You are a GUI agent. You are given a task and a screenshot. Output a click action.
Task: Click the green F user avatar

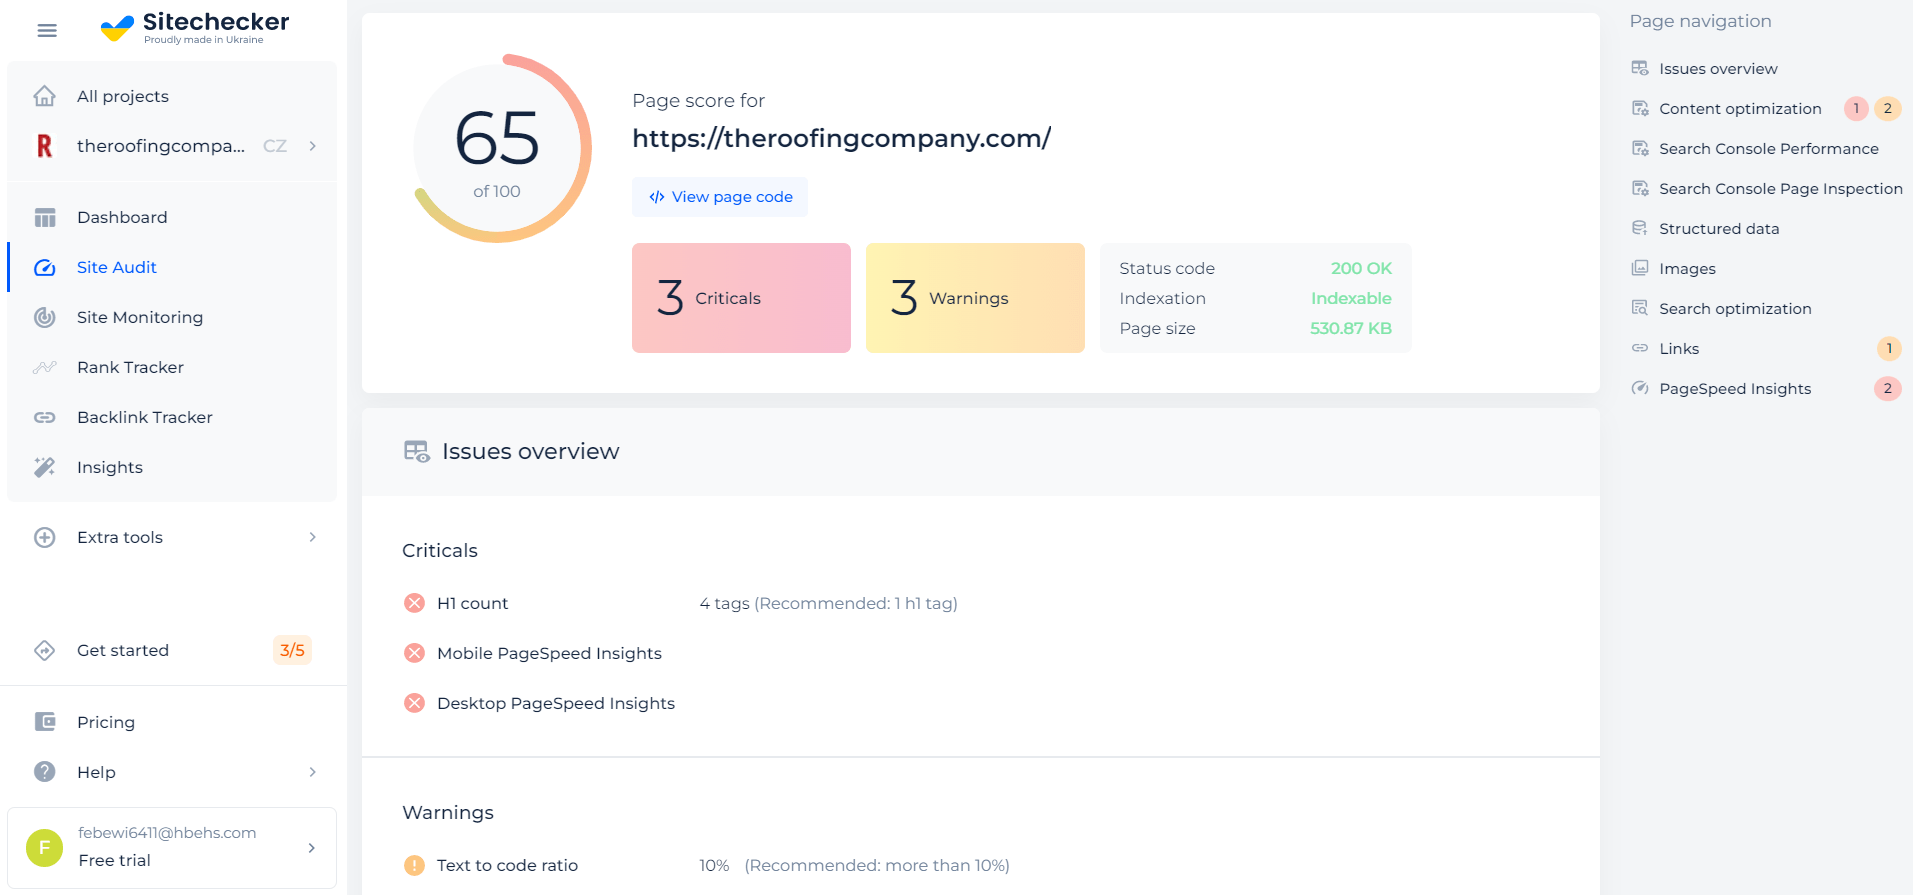[44, 847]
